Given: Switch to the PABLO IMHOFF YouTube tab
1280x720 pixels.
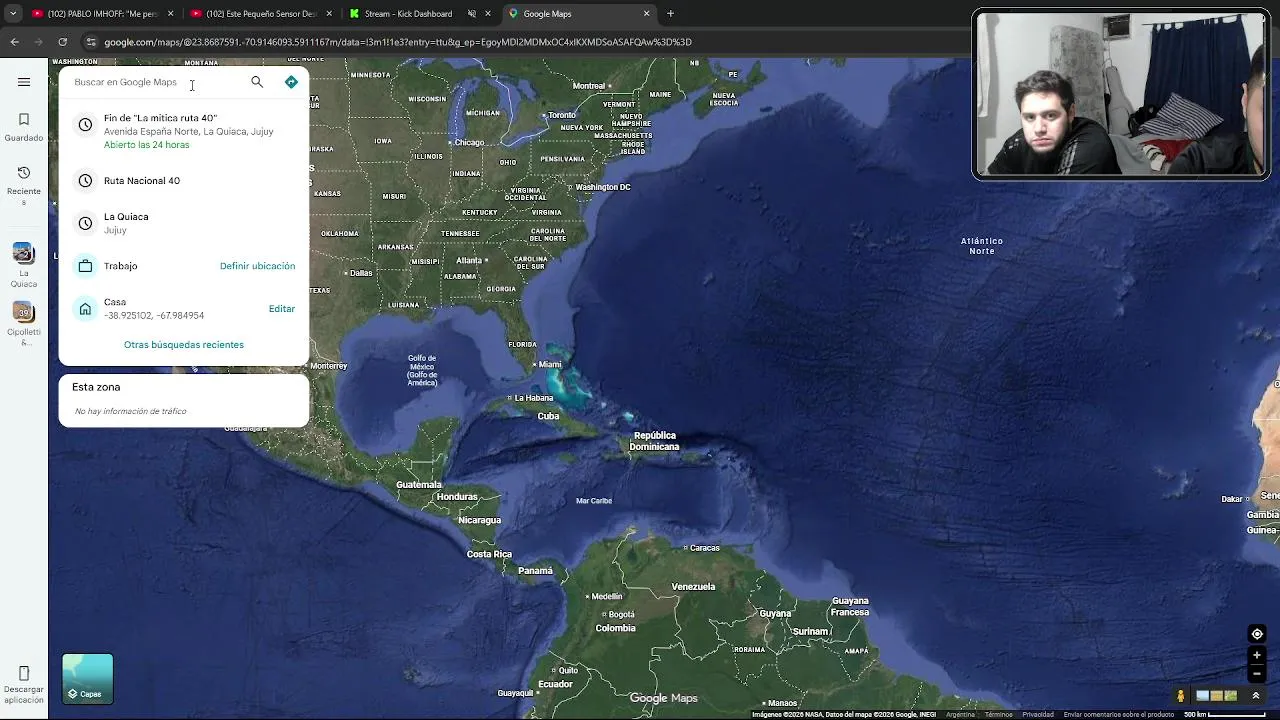Looking at the screenshot, I should [100, 14].
